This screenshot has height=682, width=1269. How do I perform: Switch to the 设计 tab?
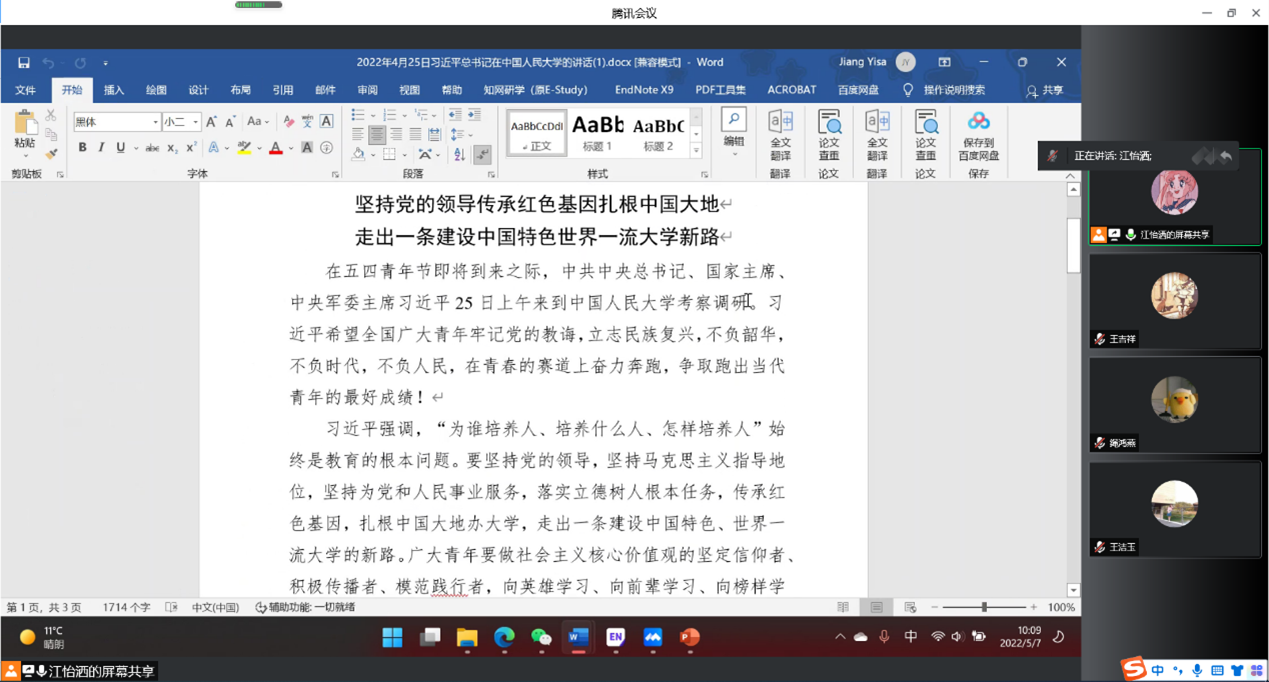[x=198, y=90]
